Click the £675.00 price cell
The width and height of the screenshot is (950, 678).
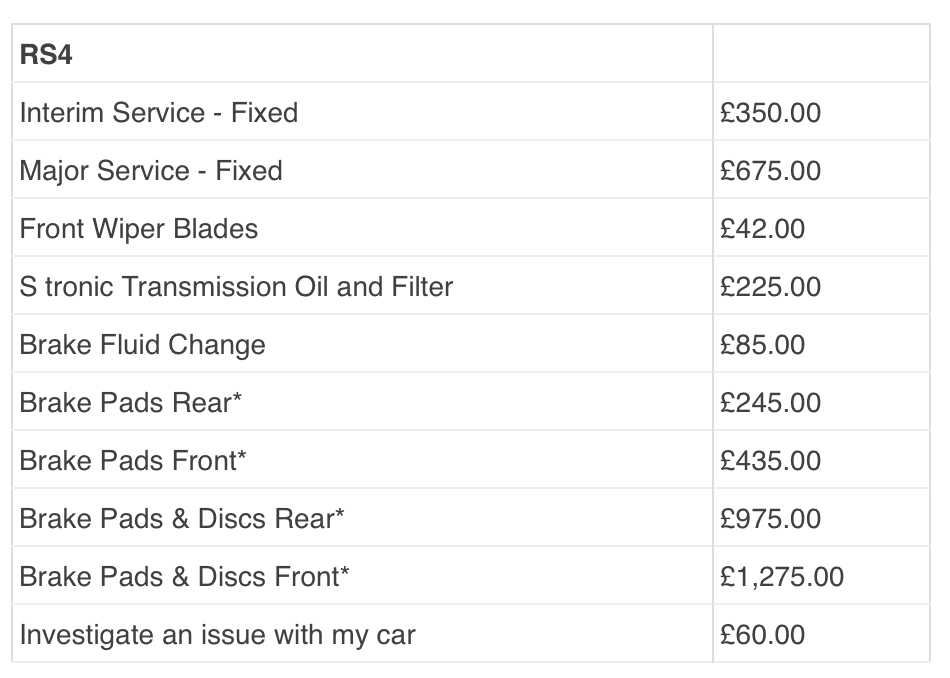770,170
